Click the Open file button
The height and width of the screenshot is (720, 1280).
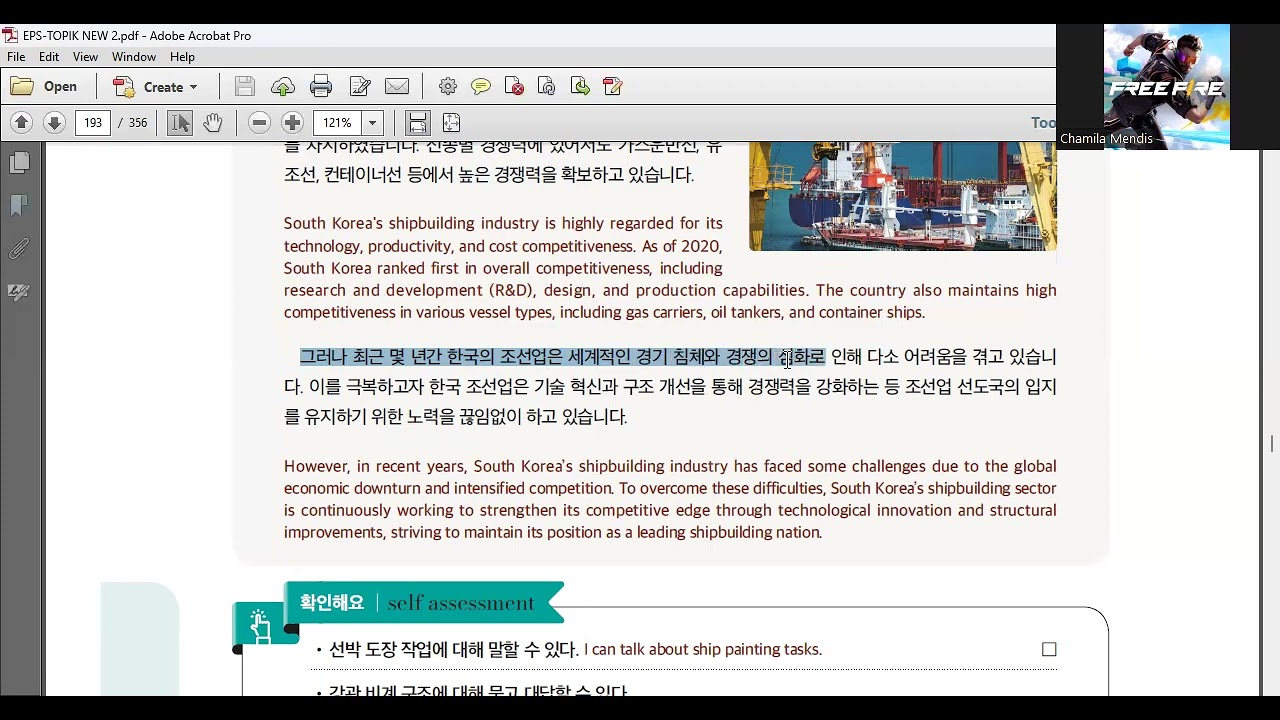point(44,87)
